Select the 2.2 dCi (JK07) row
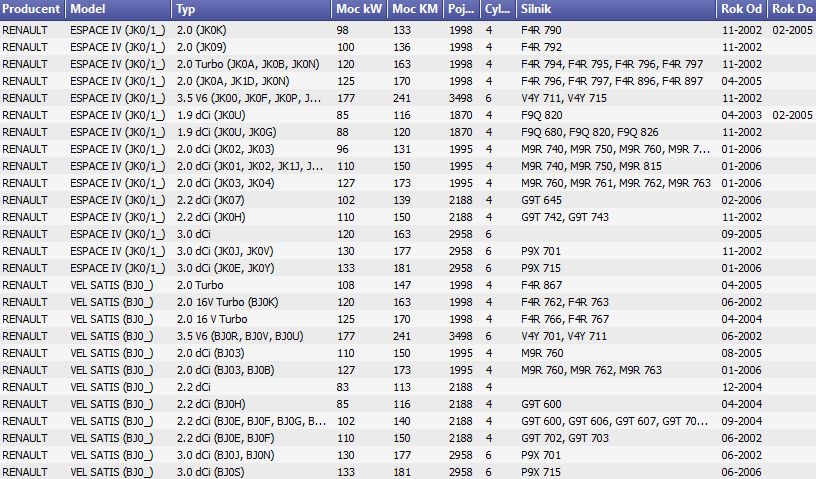The image size is (816, 479). pos(408,200)
